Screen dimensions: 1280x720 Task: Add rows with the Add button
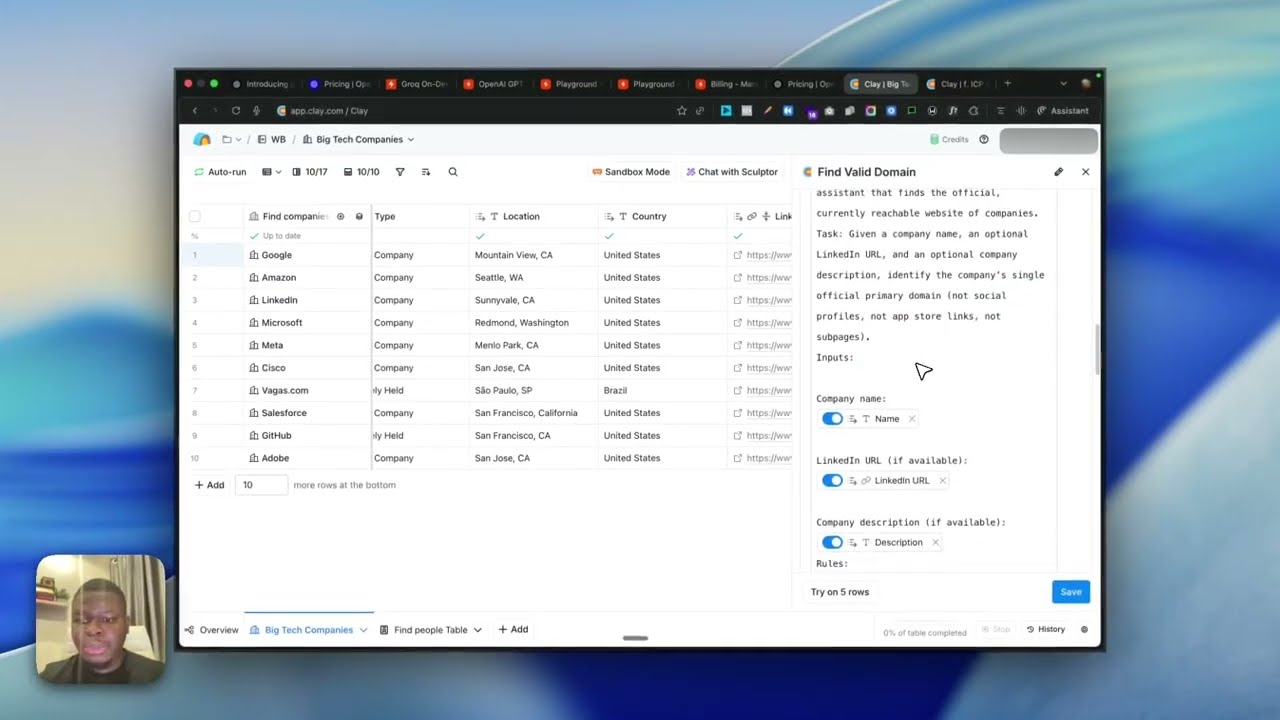[x=209, y=485]
